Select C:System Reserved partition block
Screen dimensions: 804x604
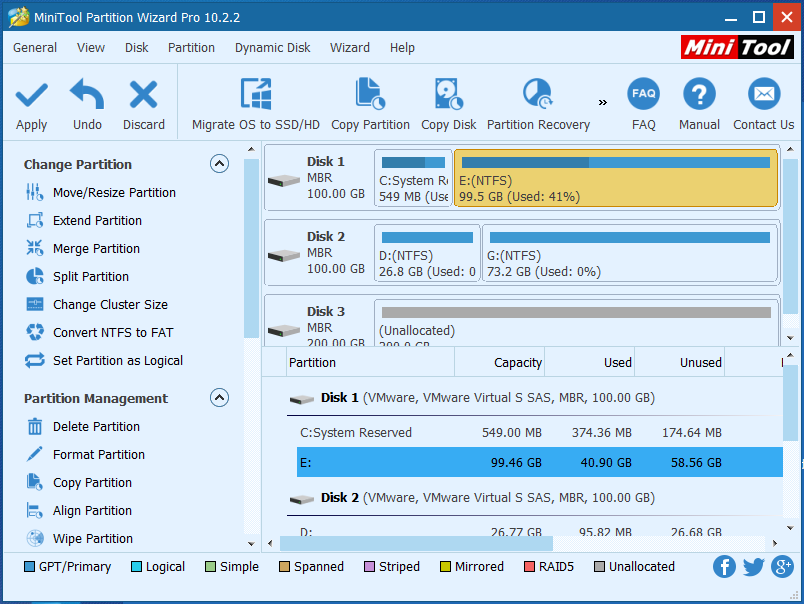coord(413,178)
